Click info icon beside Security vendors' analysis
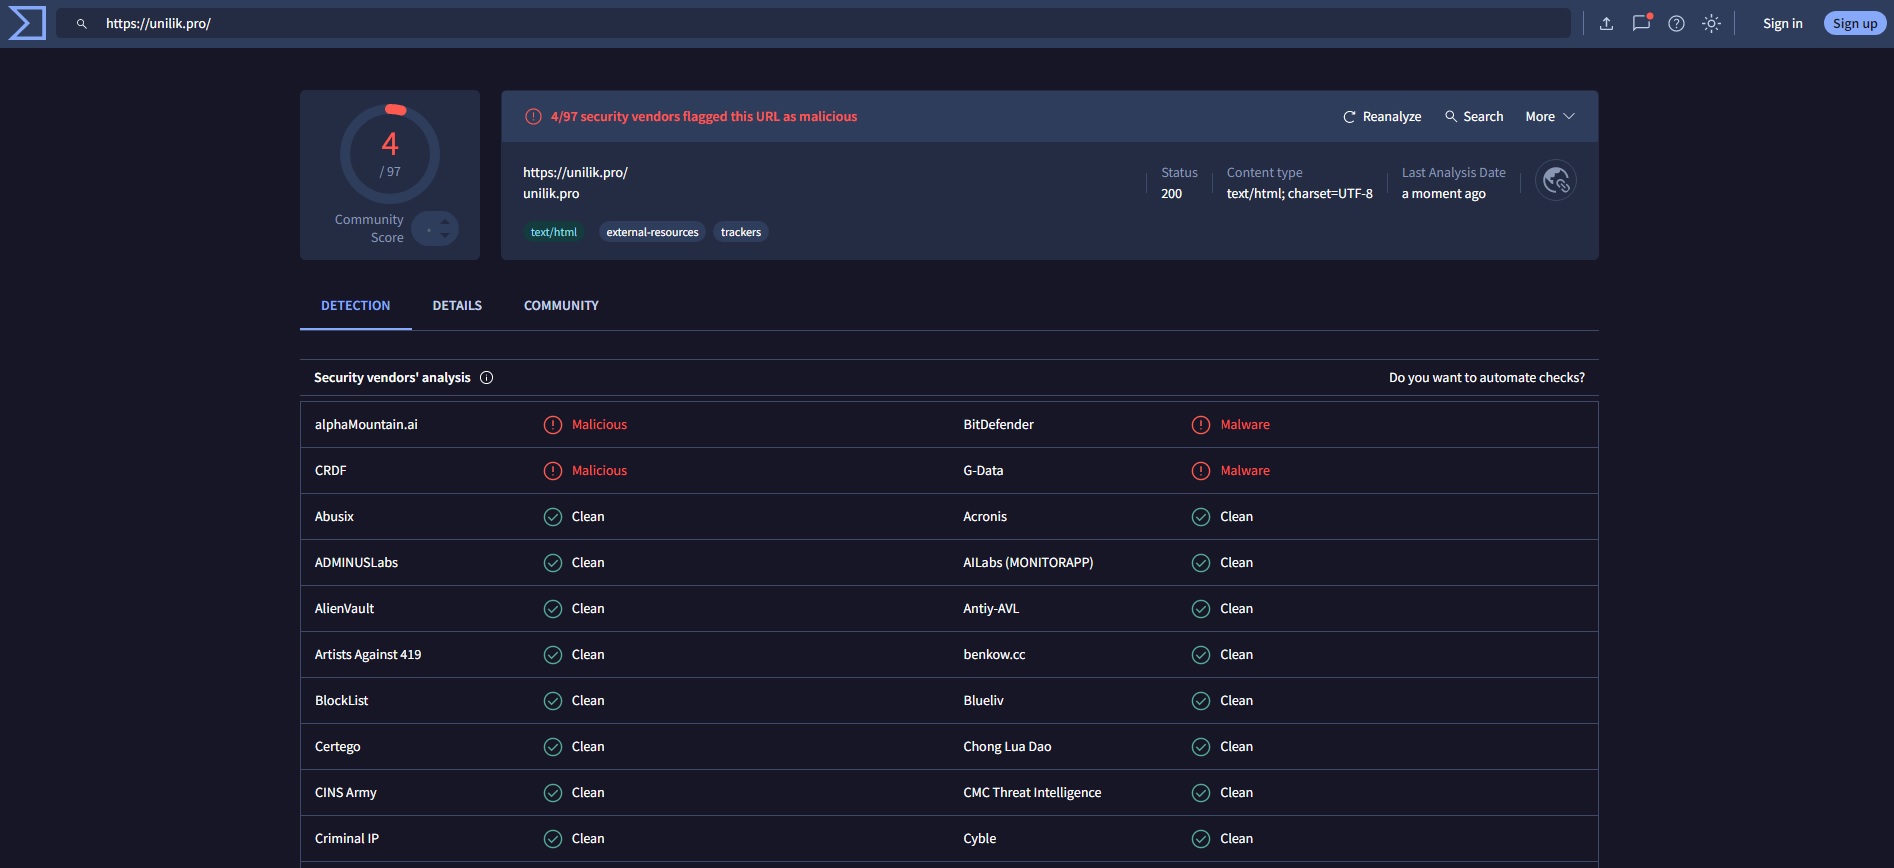 (x=487, y=378)
